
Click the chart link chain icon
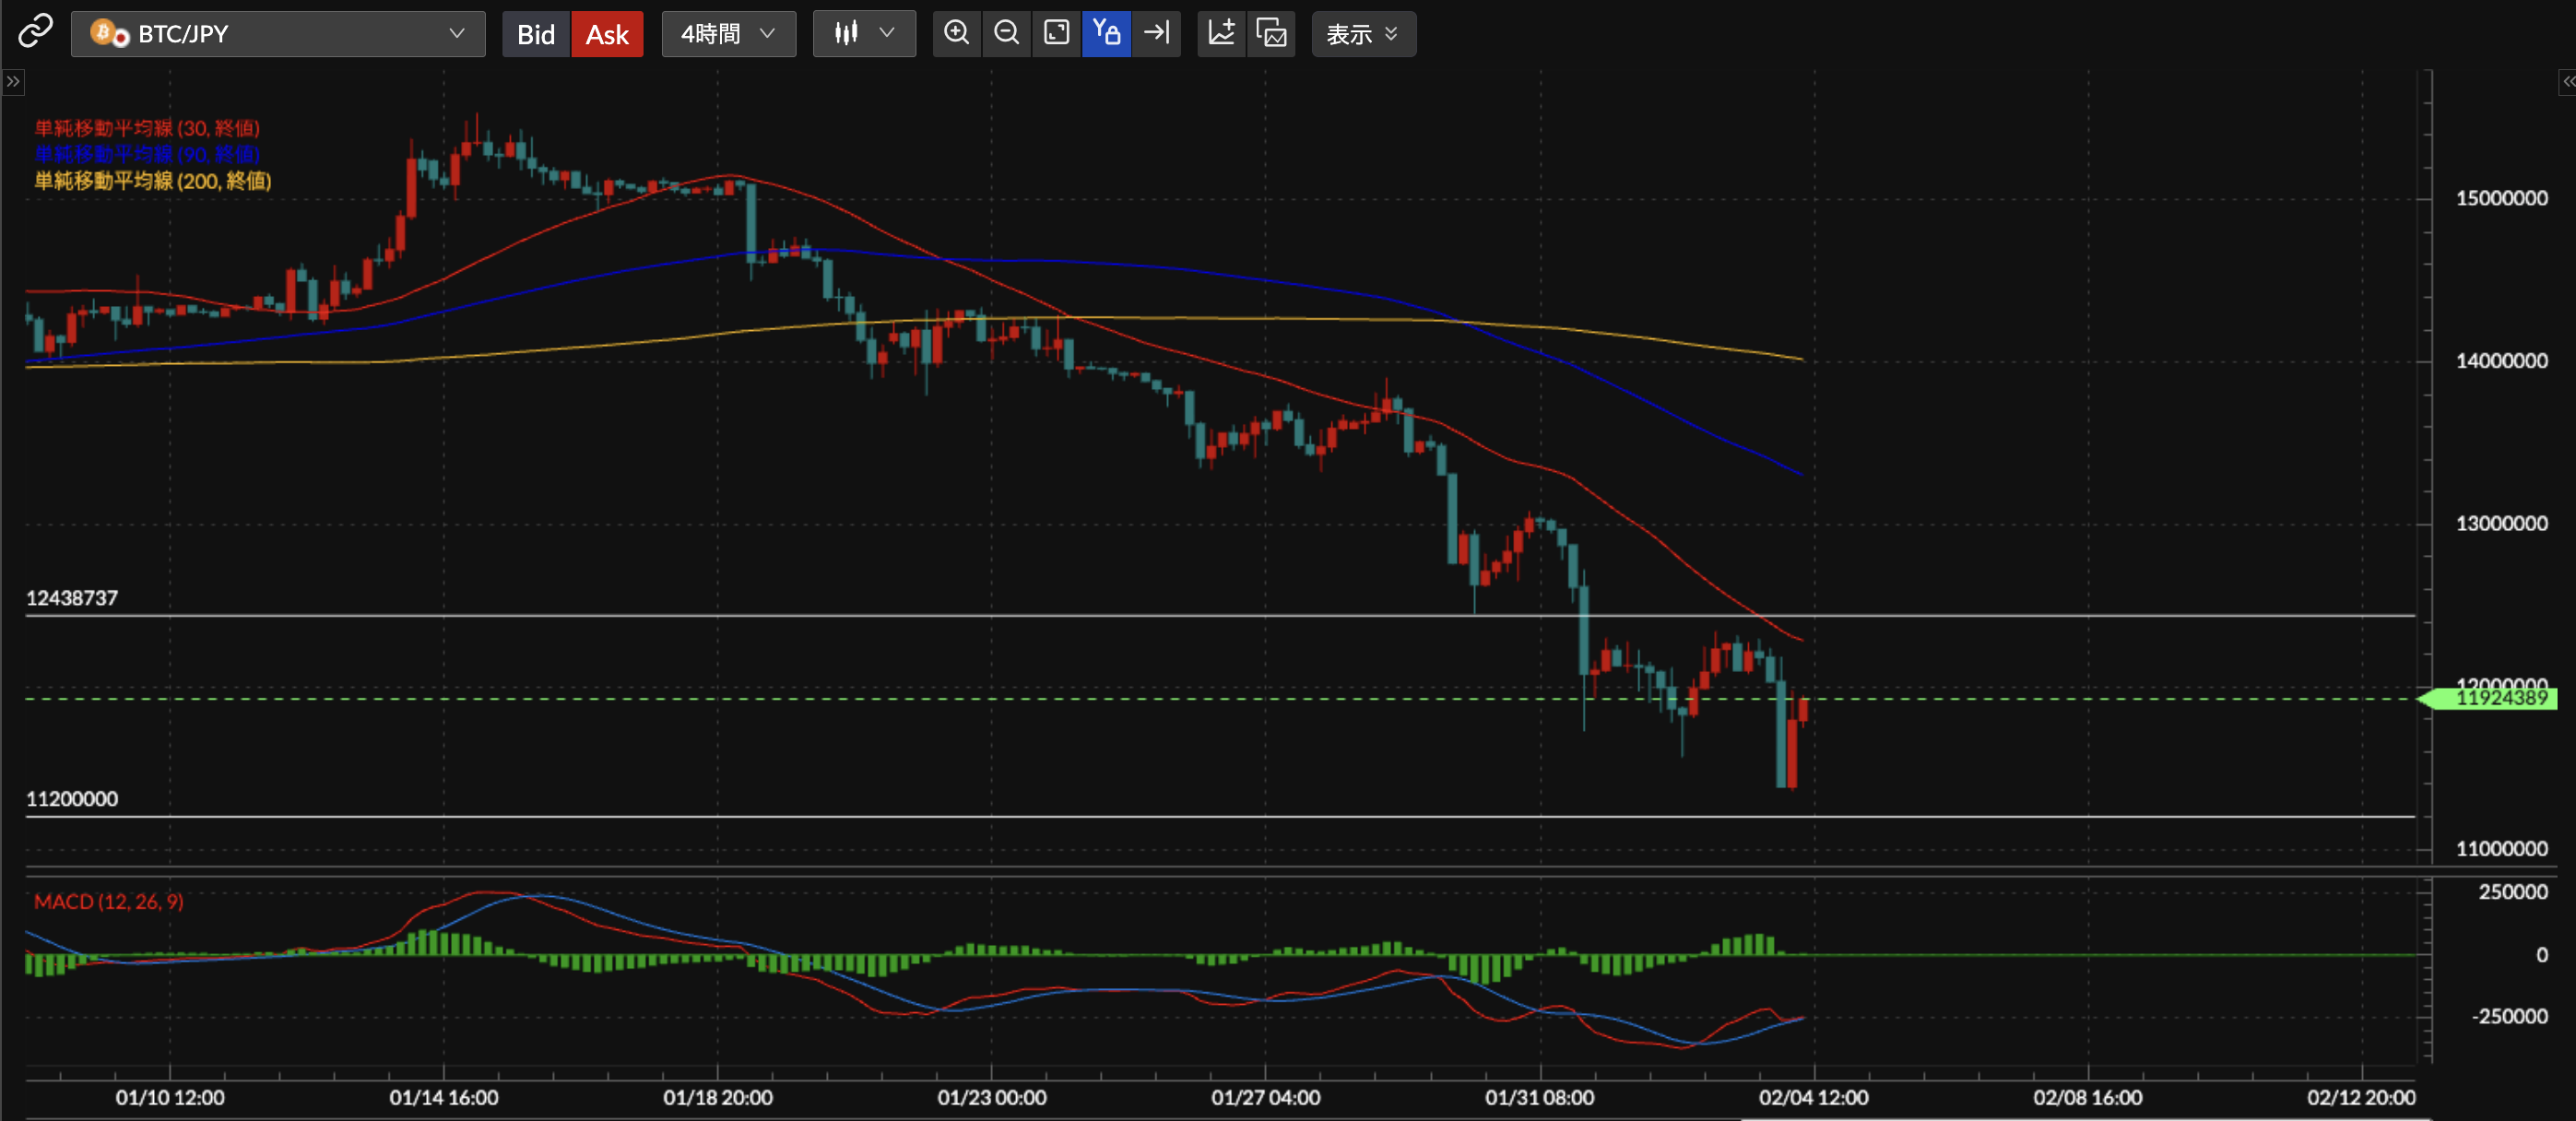tap(35, 32)
